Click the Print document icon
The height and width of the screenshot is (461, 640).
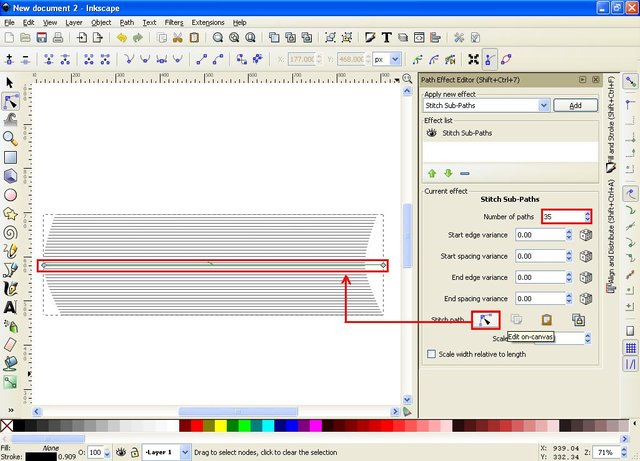pyautogui.click(x=58, y=38)
